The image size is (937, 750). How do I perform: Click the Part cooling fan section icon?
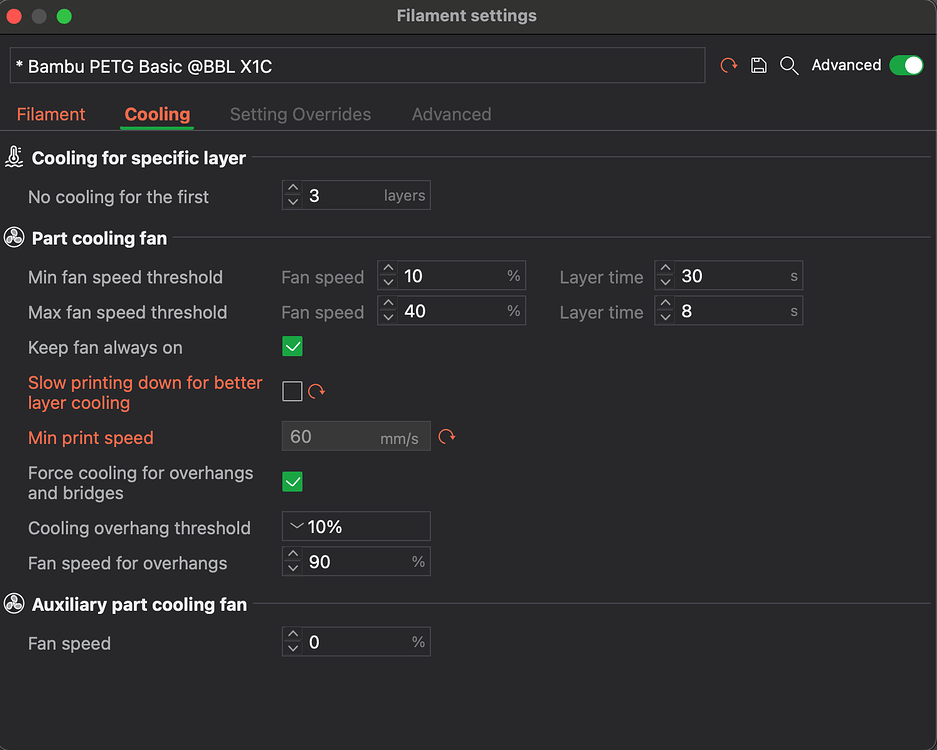(x=14, y=238)
